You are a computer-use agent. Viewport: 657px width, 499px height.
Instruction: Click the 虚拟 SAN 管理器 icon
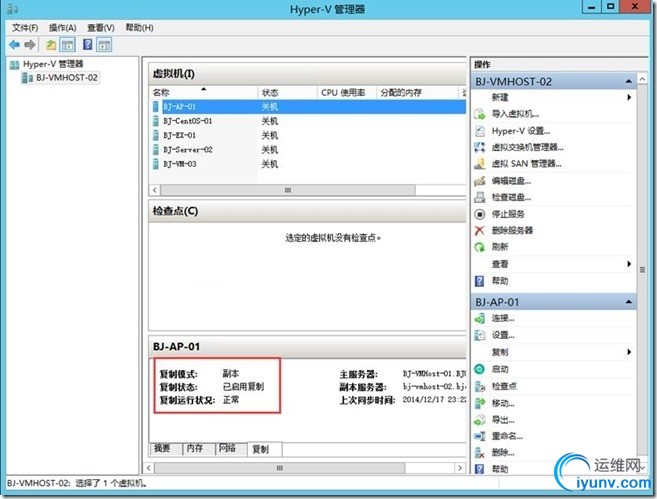480,164
